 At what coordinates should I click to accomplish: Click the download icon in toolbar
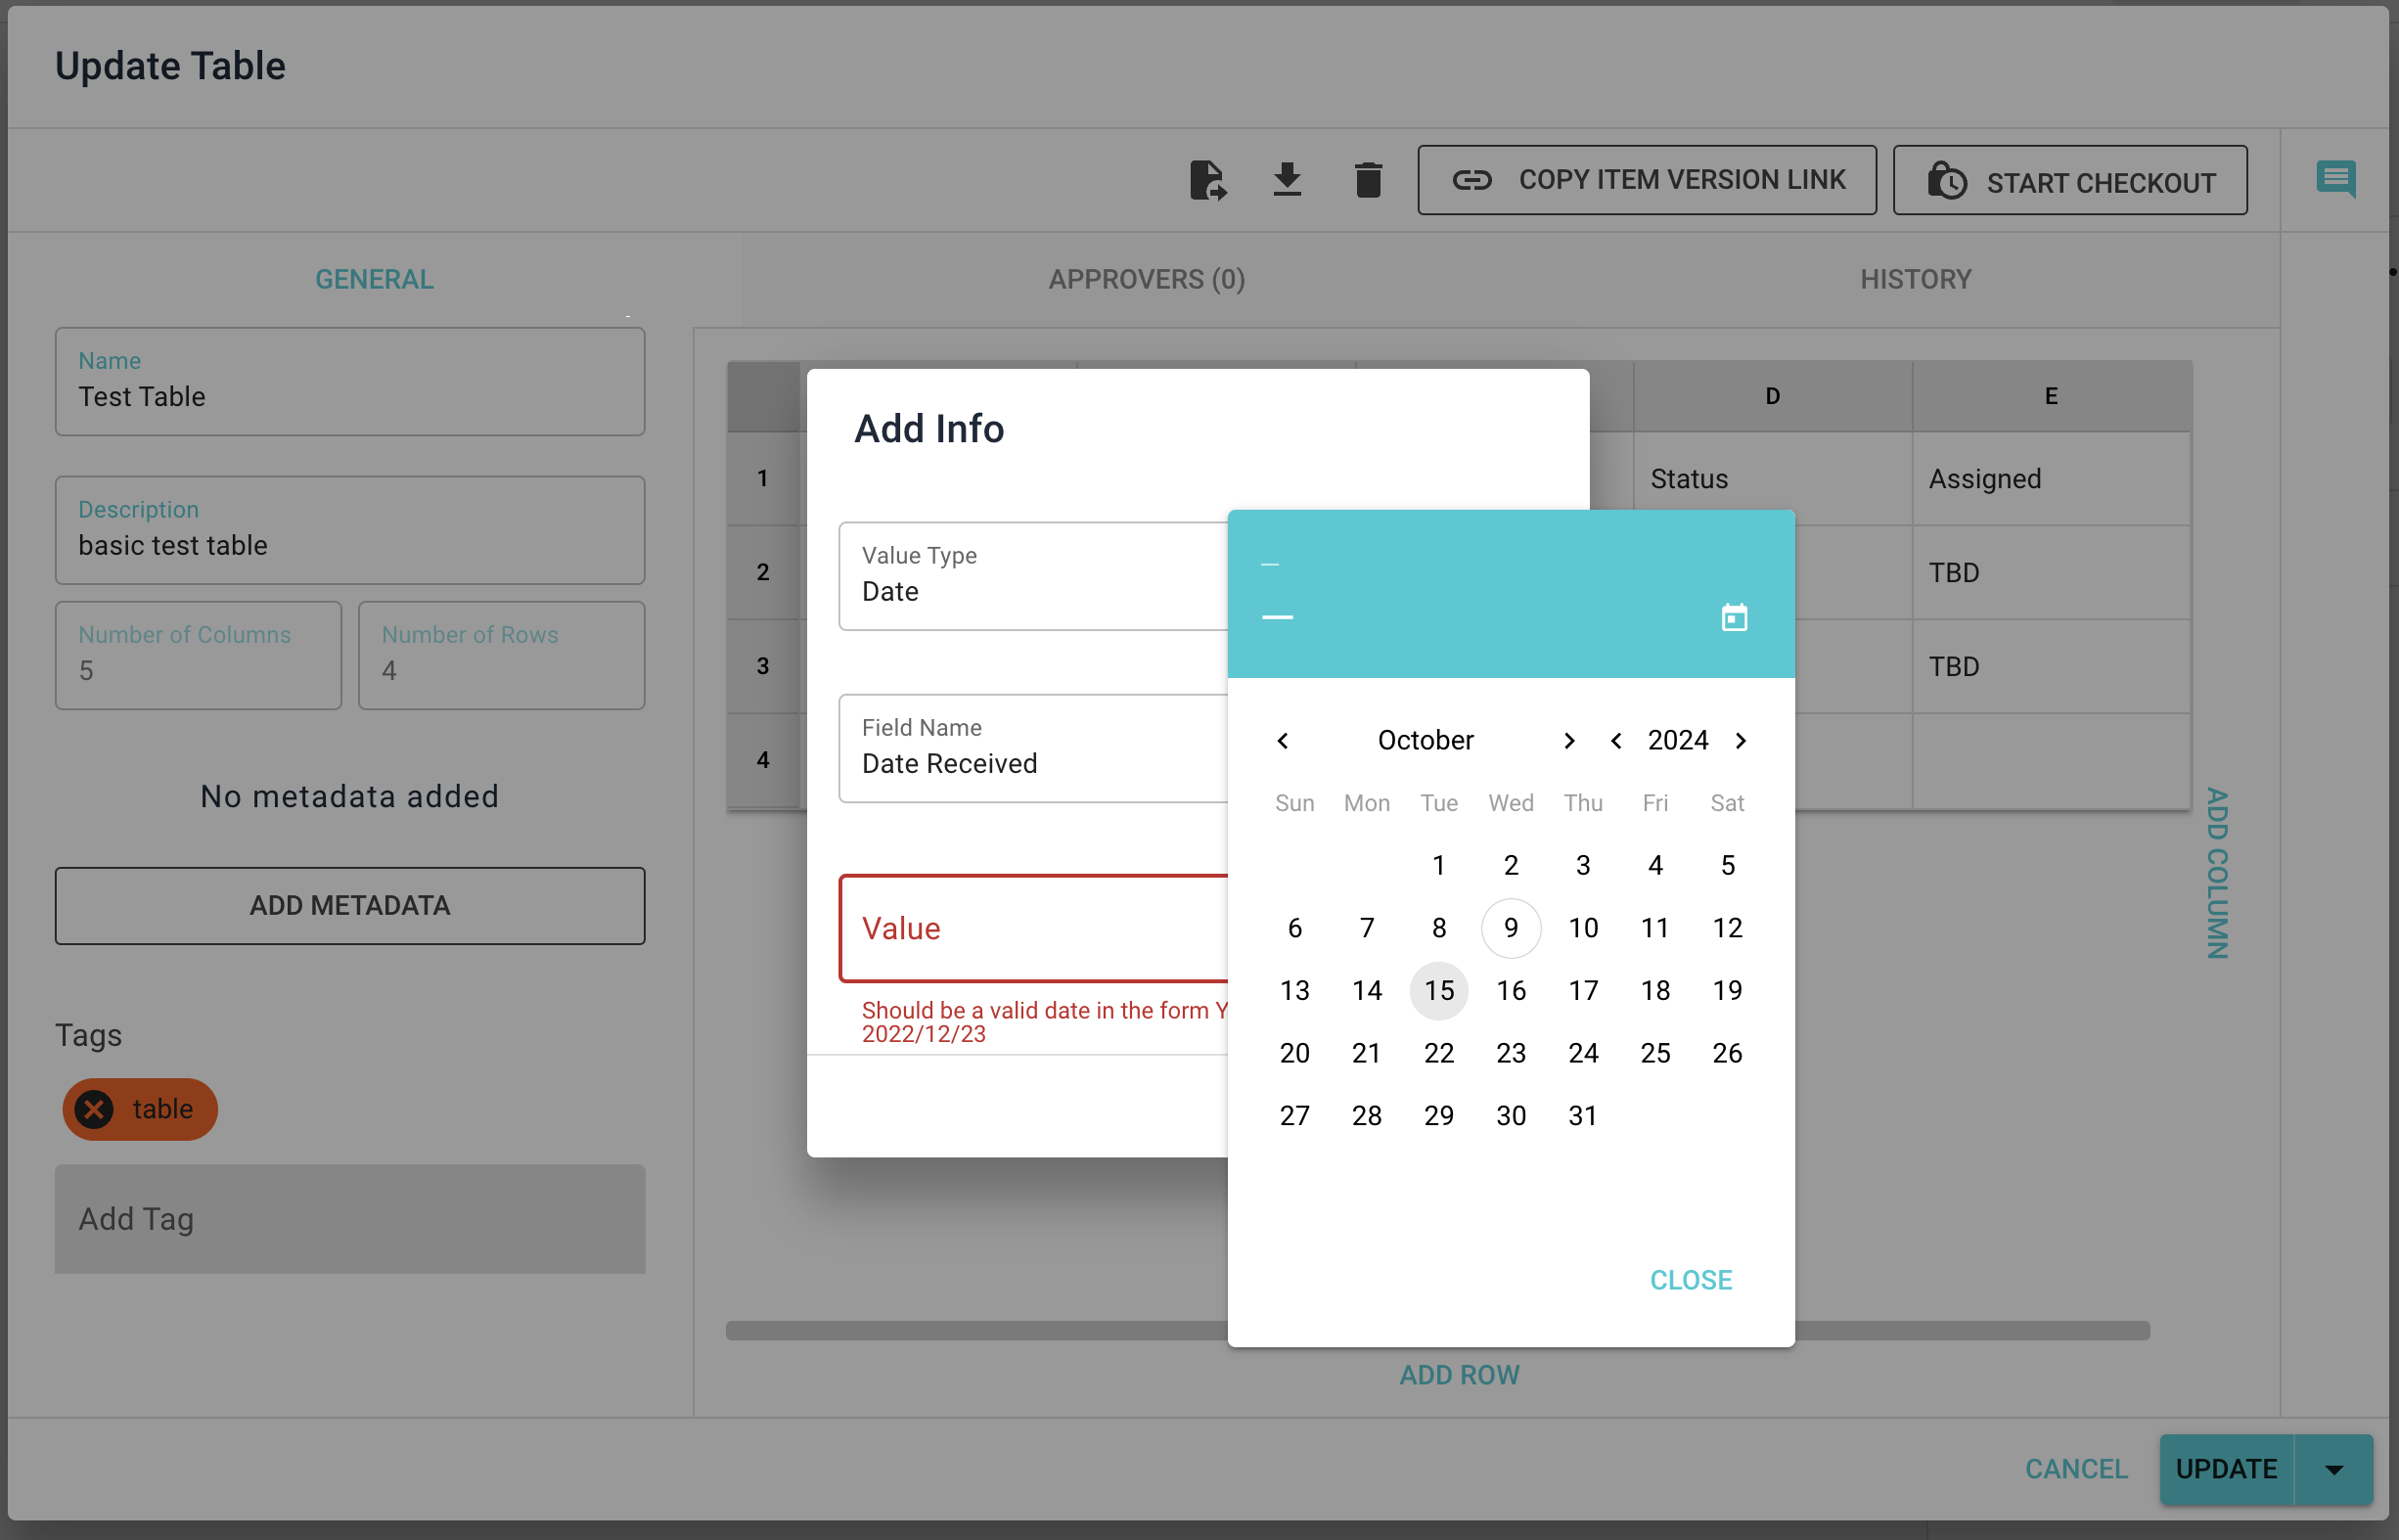coord(1287,180)
